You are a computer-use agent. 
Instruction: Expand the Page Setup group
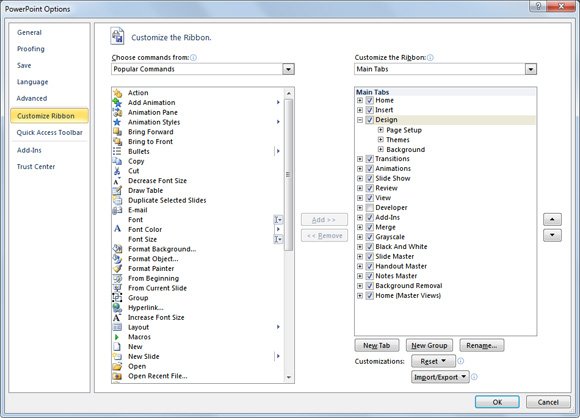(380, 130)
